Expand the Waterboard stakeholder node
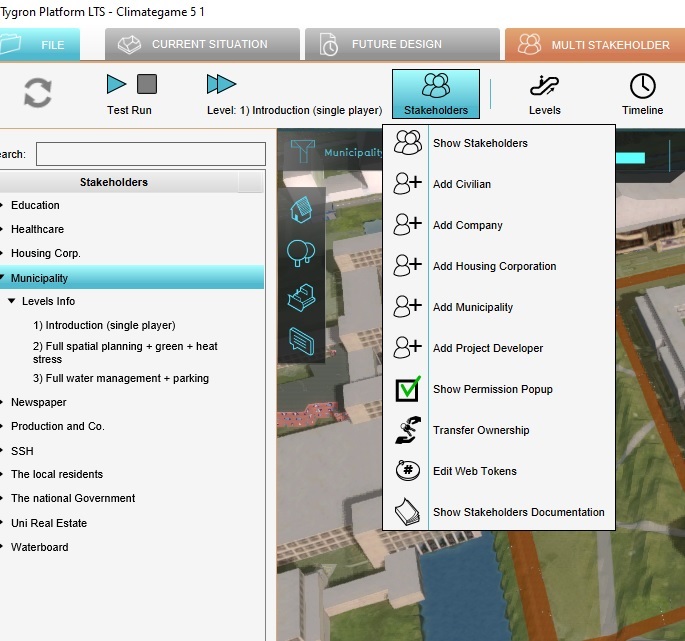The image size is (685, 641). point(3,547)
